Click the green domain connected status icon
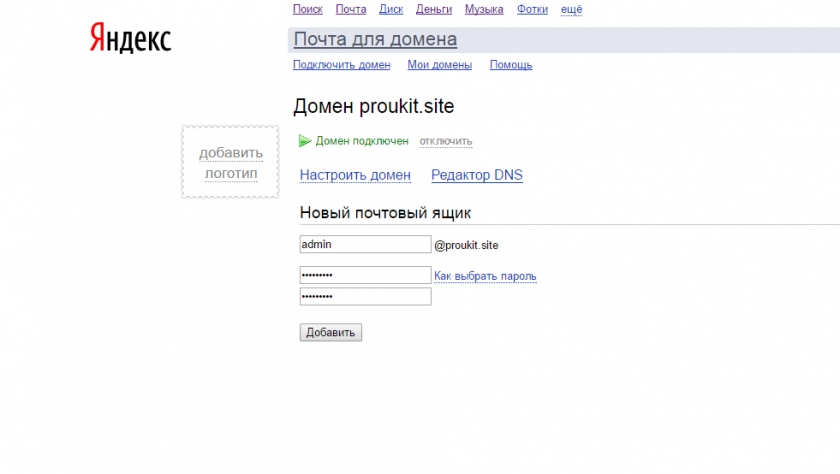This screenshot has height=474, width=840. point(305,141)
